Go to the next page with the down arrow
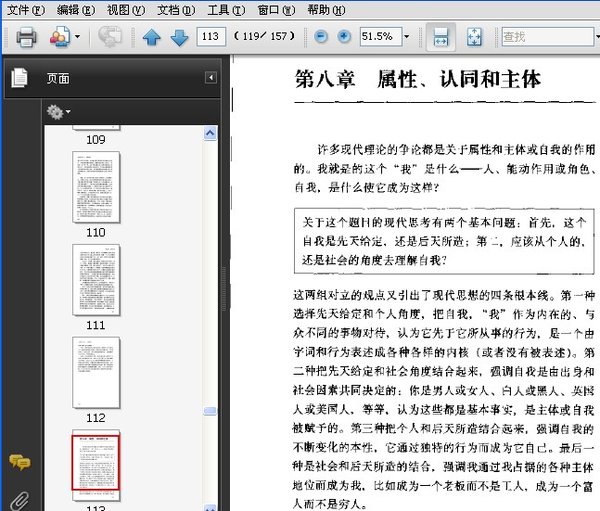 (x=178, y=38)
